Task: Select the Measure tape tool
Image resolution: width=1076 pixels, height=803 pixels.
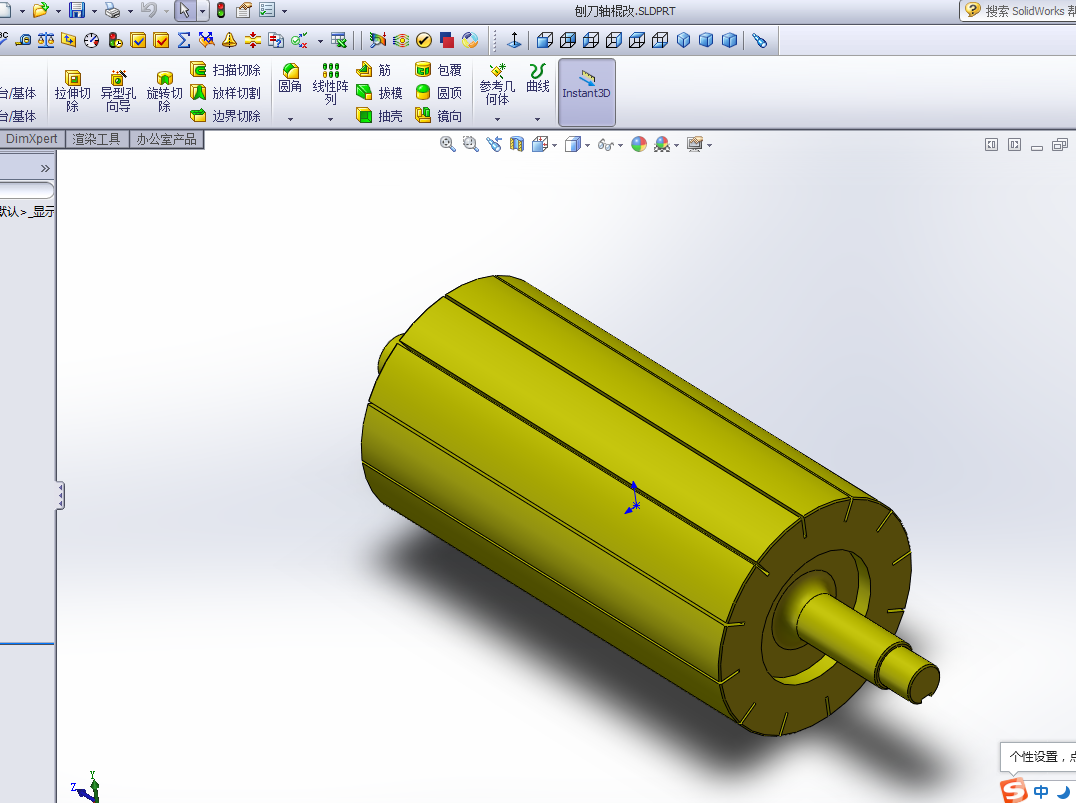Action: pos(23,40)
